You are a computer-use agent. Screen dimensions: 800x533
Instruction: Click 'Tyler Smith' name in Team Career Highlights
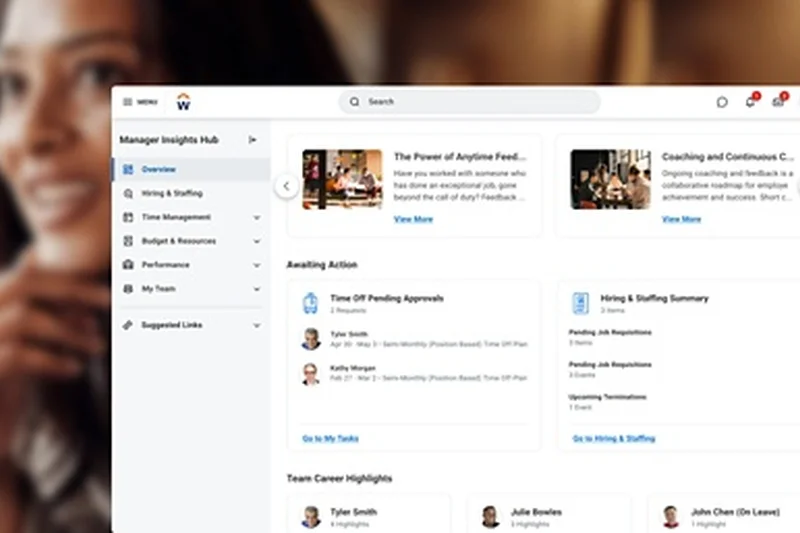(354, 512)
